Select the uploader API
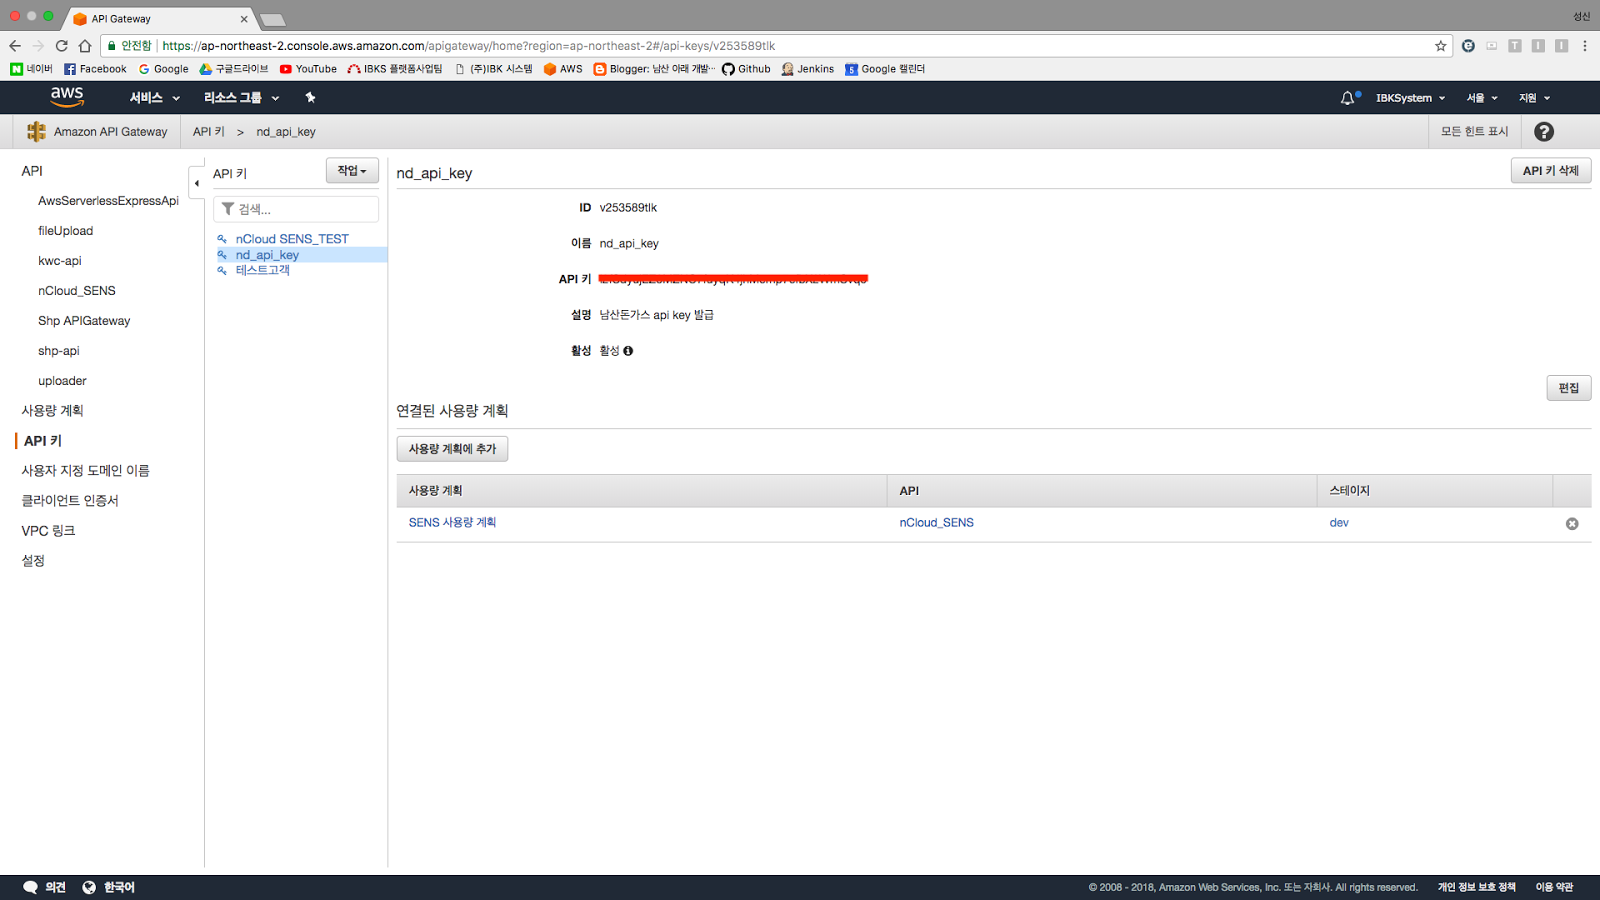The height and width of the screenshot is (900, 1600). pyautogui.click(x=62, y=381)
